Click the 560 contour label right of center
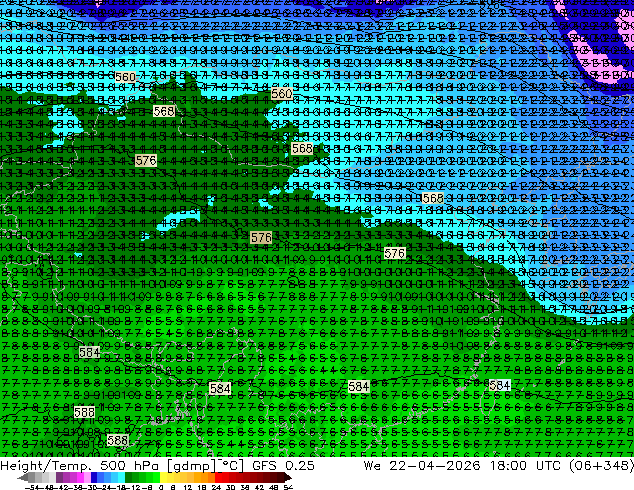The height and width of the screenshot is (490, 634). [x=281, y=94]
